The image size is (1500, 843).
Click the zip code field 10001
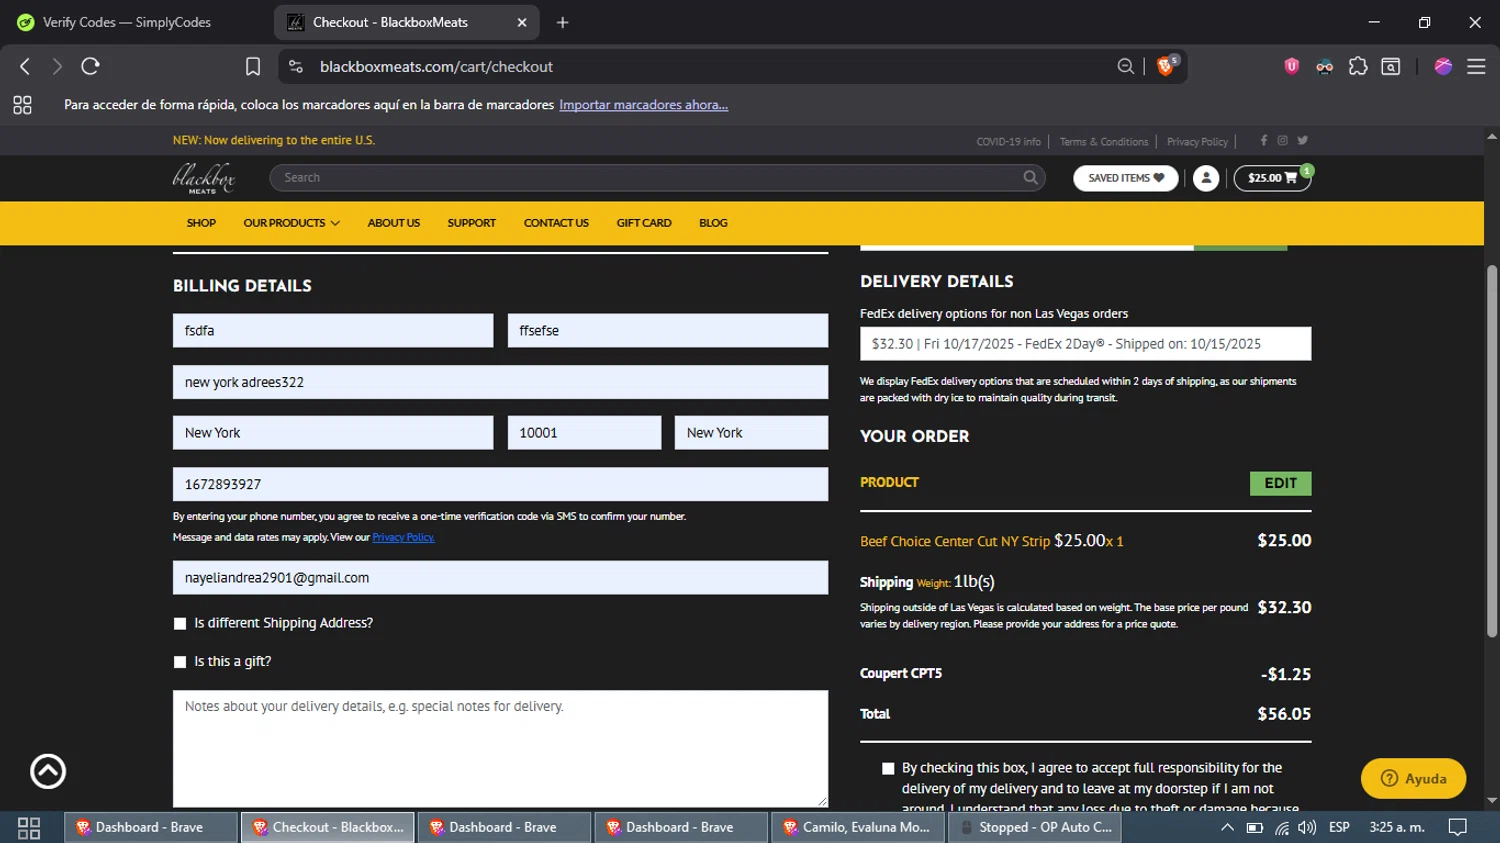pyautogui.click(x=584, y=433)
